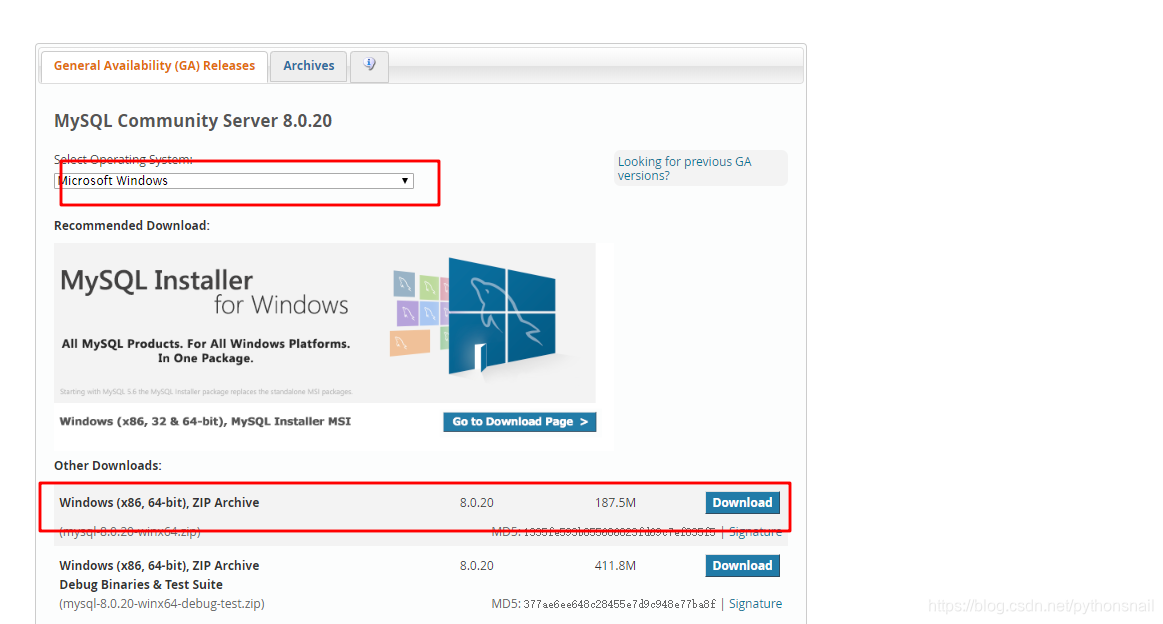Screen dimensions: 1163x624
Task: Select the '(mysql-8.0.20-winx64-debug-test.zip)' file name
Action: point(162,604)
